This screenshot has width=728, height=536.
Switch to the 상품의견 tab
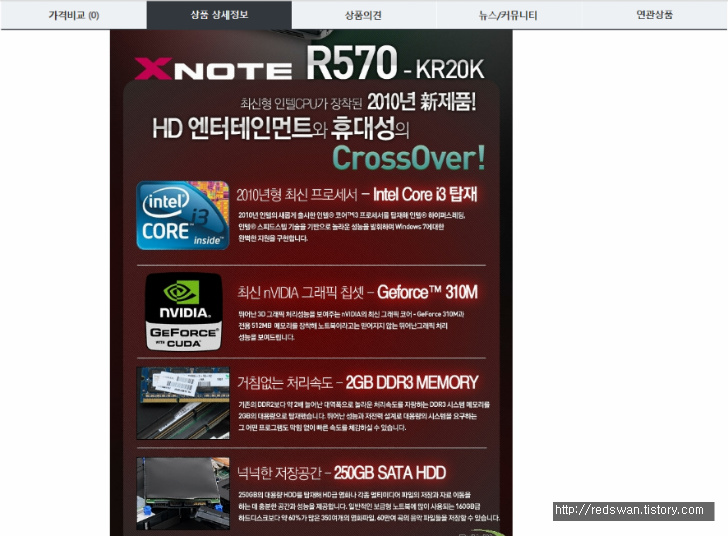click(x=364, y=15)
